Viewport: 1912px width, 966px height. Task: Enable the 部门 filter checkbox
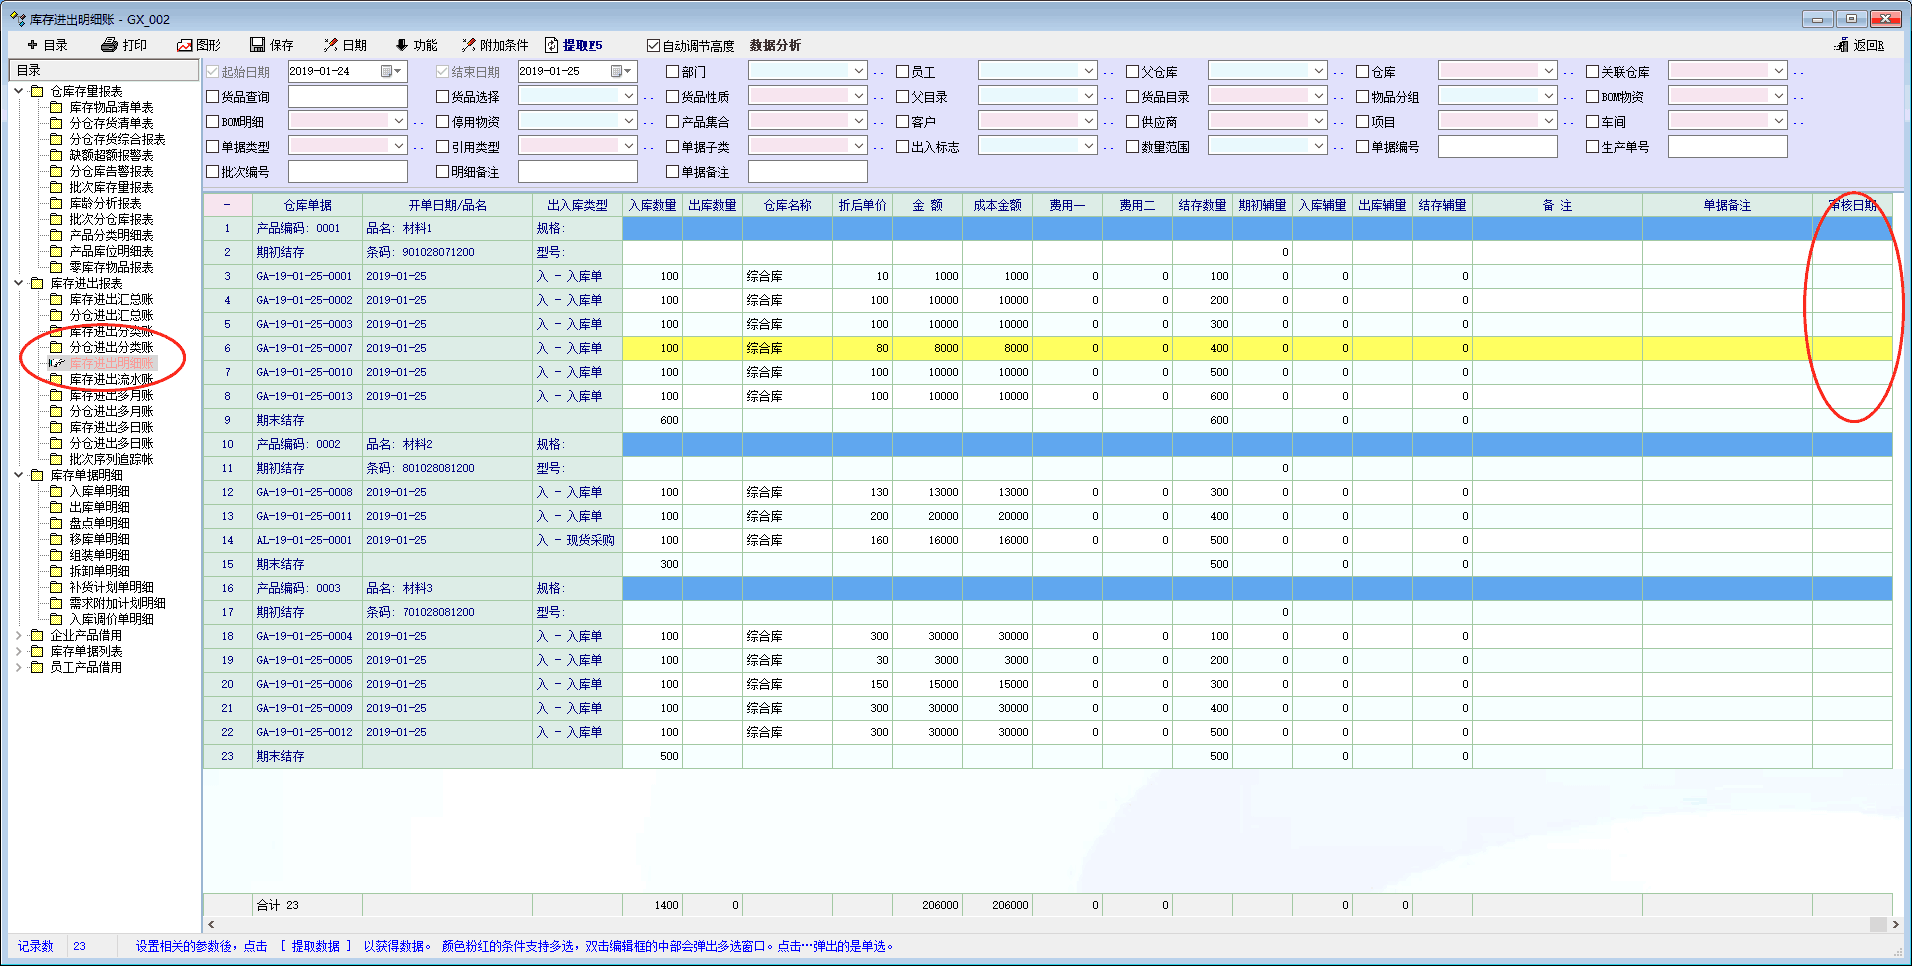pyautogui.click(x=673, y=72)
